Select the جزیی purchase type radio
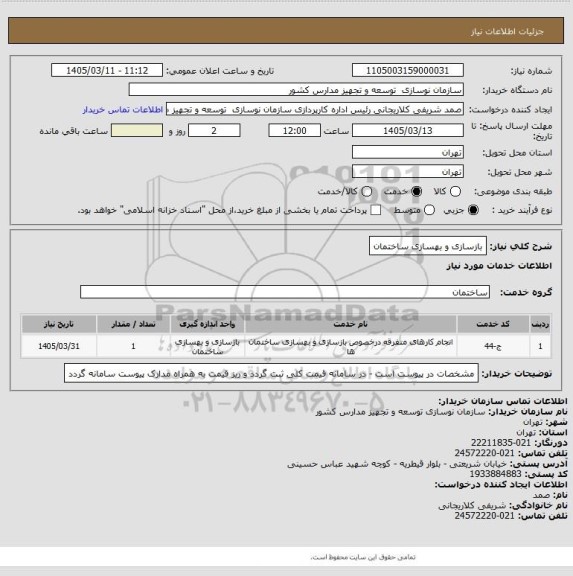Image resolution: width=573 pixels, height=576 pixels. [x=473, y=210]
